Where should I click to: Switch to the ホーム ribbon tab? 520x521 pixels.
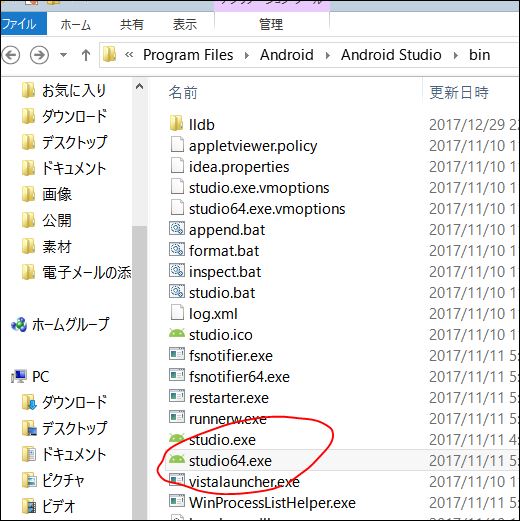click(x=76, y=25)
